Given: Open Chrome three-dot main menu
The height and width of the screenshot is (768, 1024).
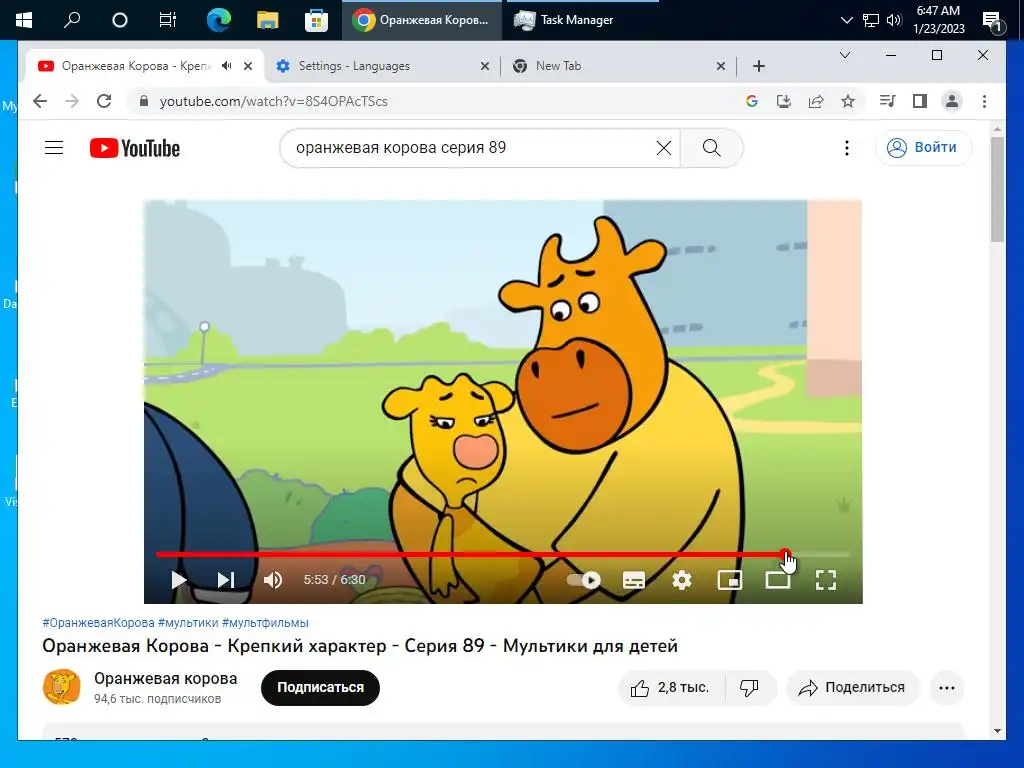Looking at the screenshot, I should pyautogui.click(x=984, y=101).
